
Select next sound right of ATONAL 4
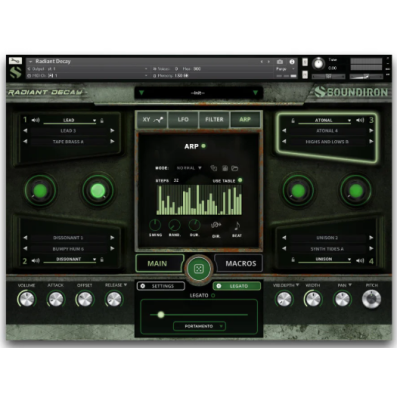[371, 131]
